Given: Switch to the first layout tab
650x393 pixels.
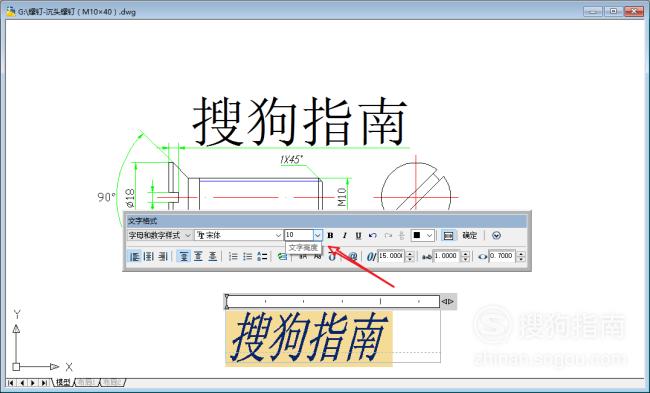Looking at the screenshot, I should tap(87, 382).
